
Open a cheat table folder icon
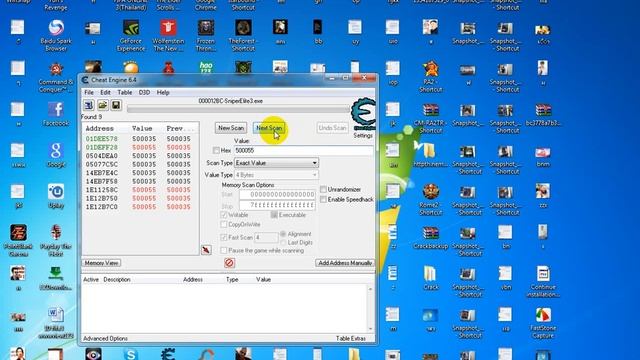pyautogui.click(x=102, y=105)
